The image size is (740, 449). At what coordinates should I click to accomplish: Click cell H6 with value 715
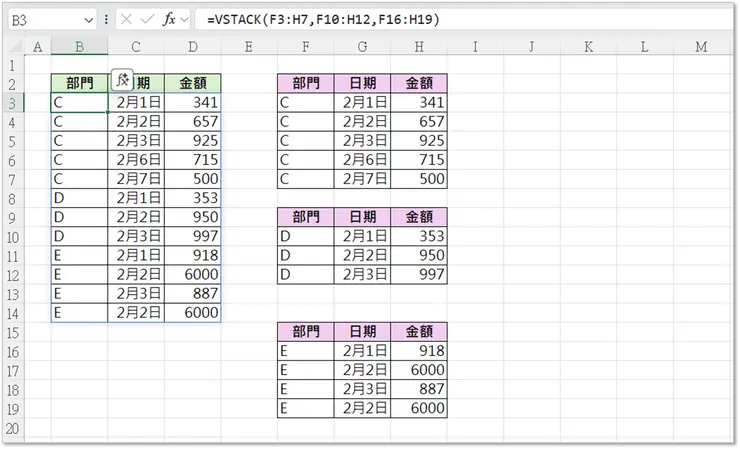coord(419,160)
